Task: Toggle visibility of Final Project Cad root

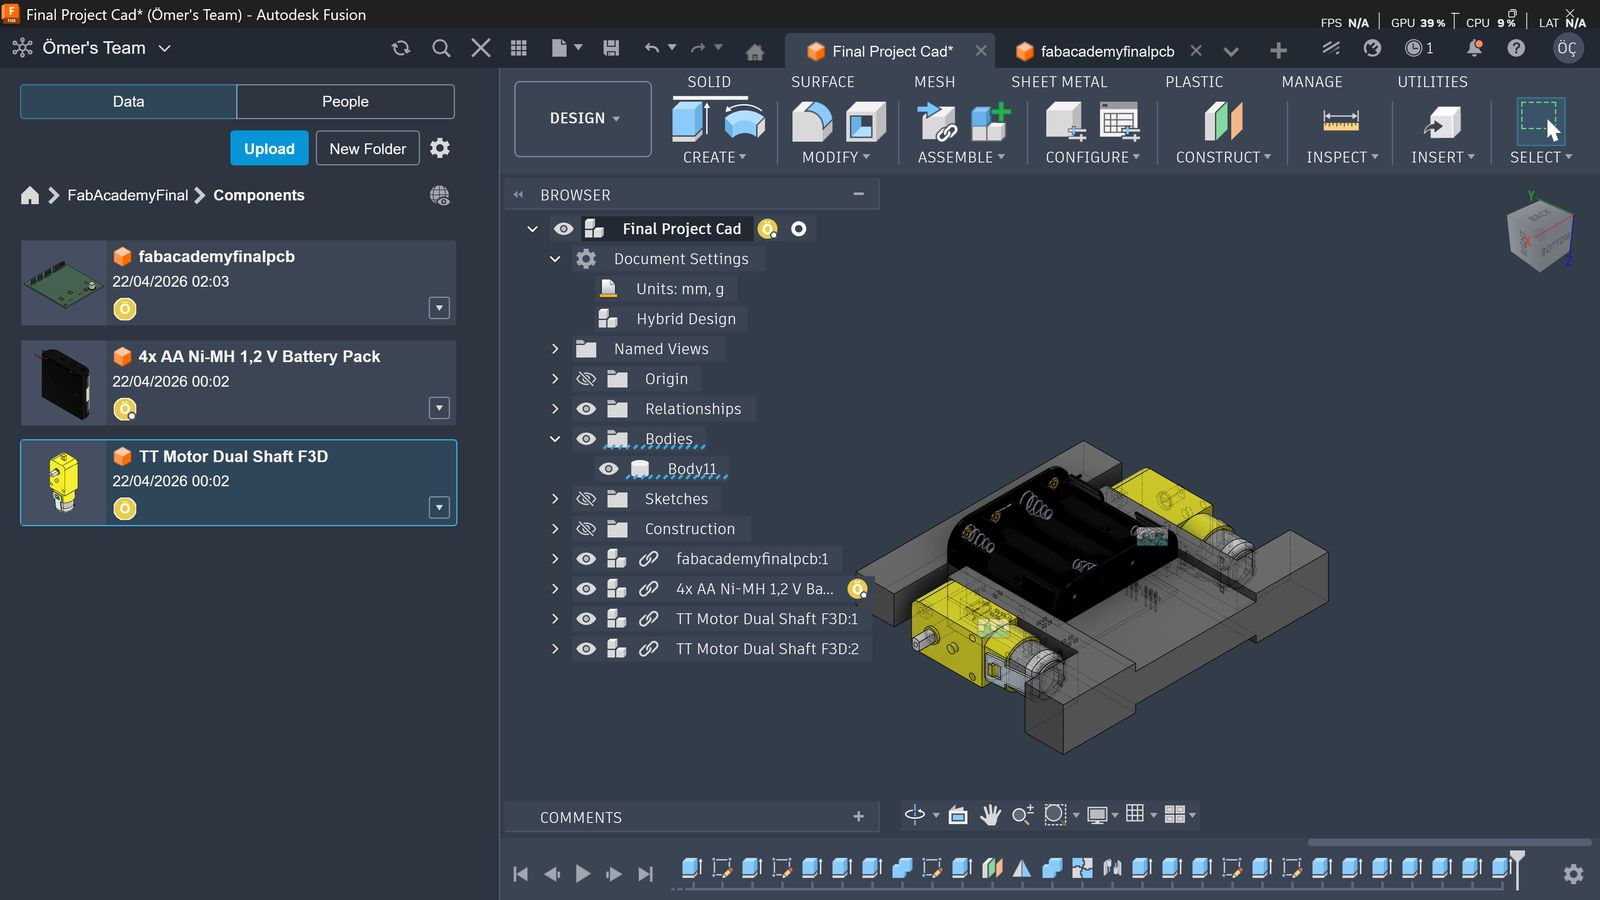Action: point(564,229)
